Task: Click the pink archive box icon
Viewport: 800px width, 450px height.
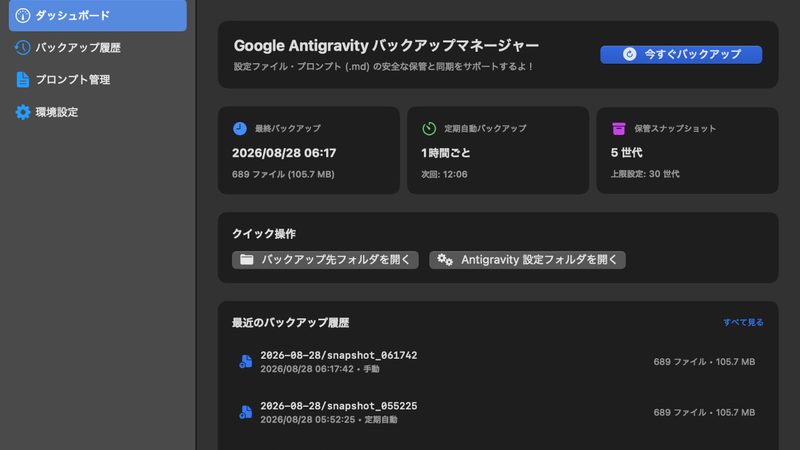Action: coord(618,129)
